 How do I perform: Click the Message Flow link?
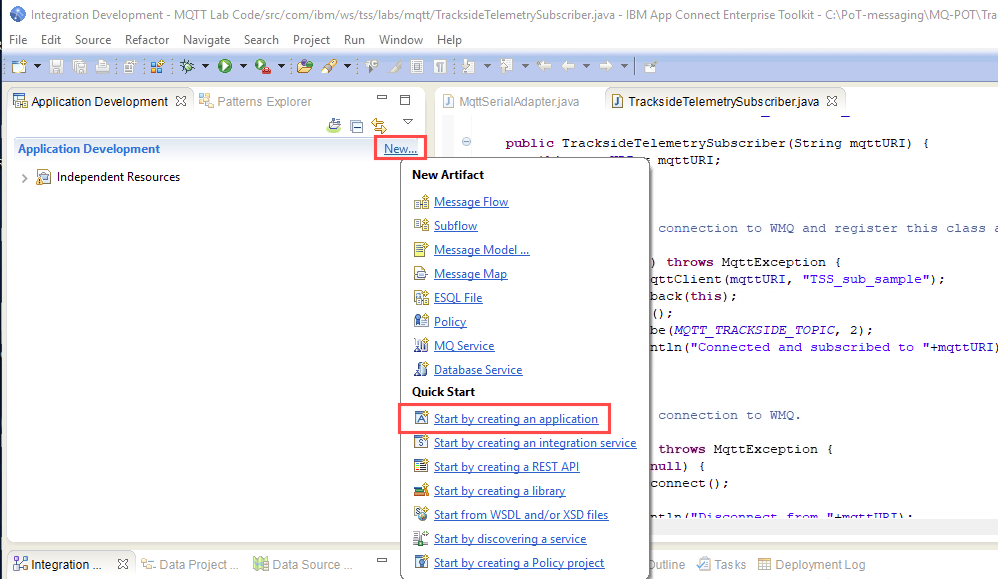(x=471, y=202)
